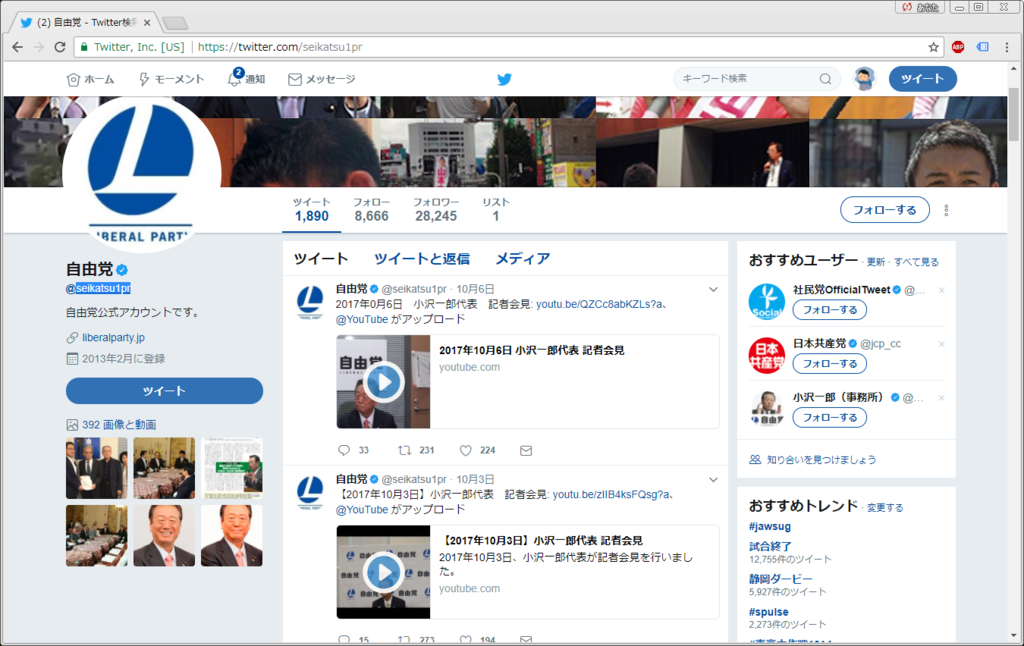Open the #spulse trend
1024x646 pixels.
coord(769,612)
